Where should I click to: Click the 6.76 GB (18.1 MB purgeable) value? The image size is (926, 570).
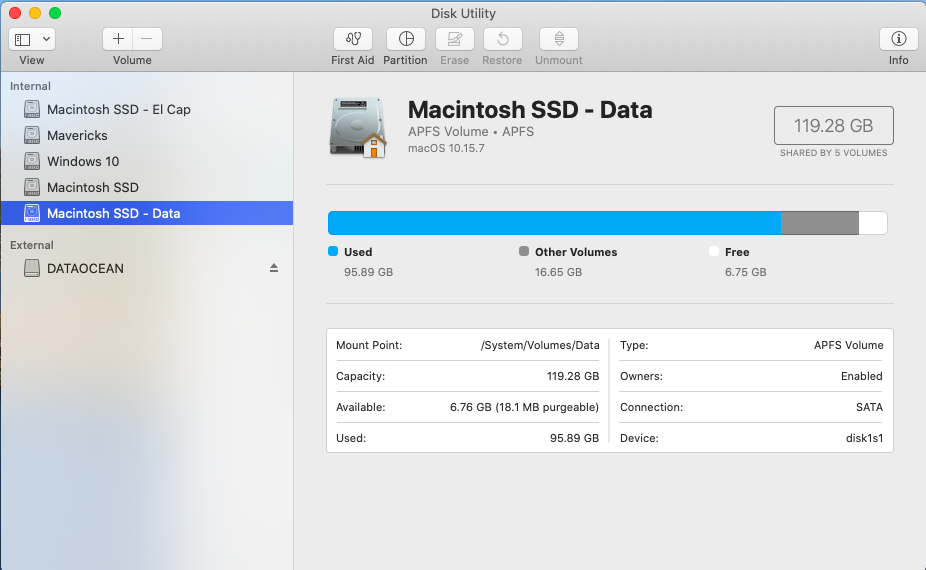coord(524,407)
